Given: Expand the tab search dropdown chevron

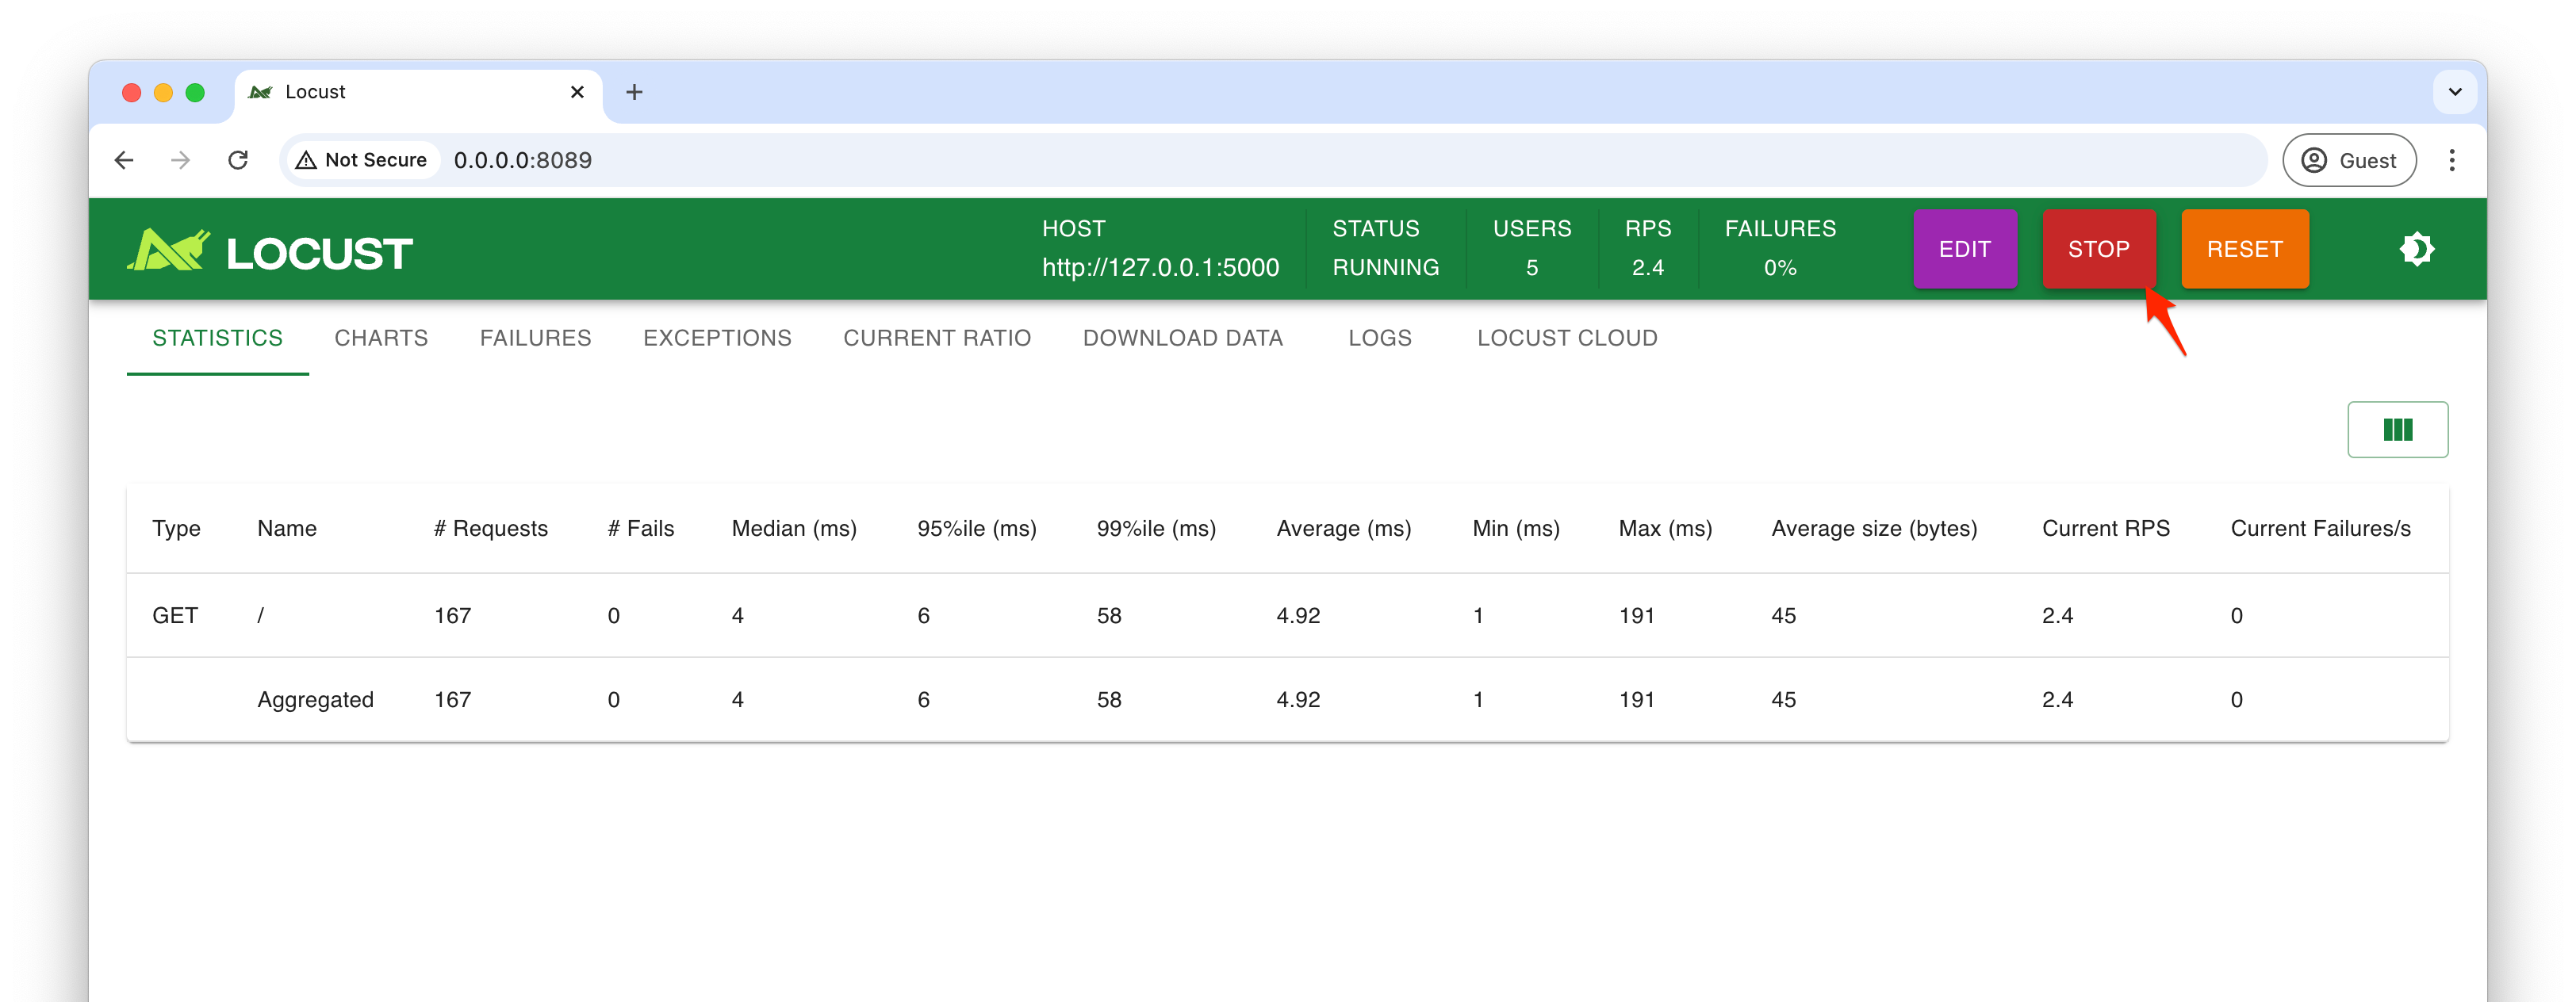Looking at the screenshot, I should point(2454,92).
